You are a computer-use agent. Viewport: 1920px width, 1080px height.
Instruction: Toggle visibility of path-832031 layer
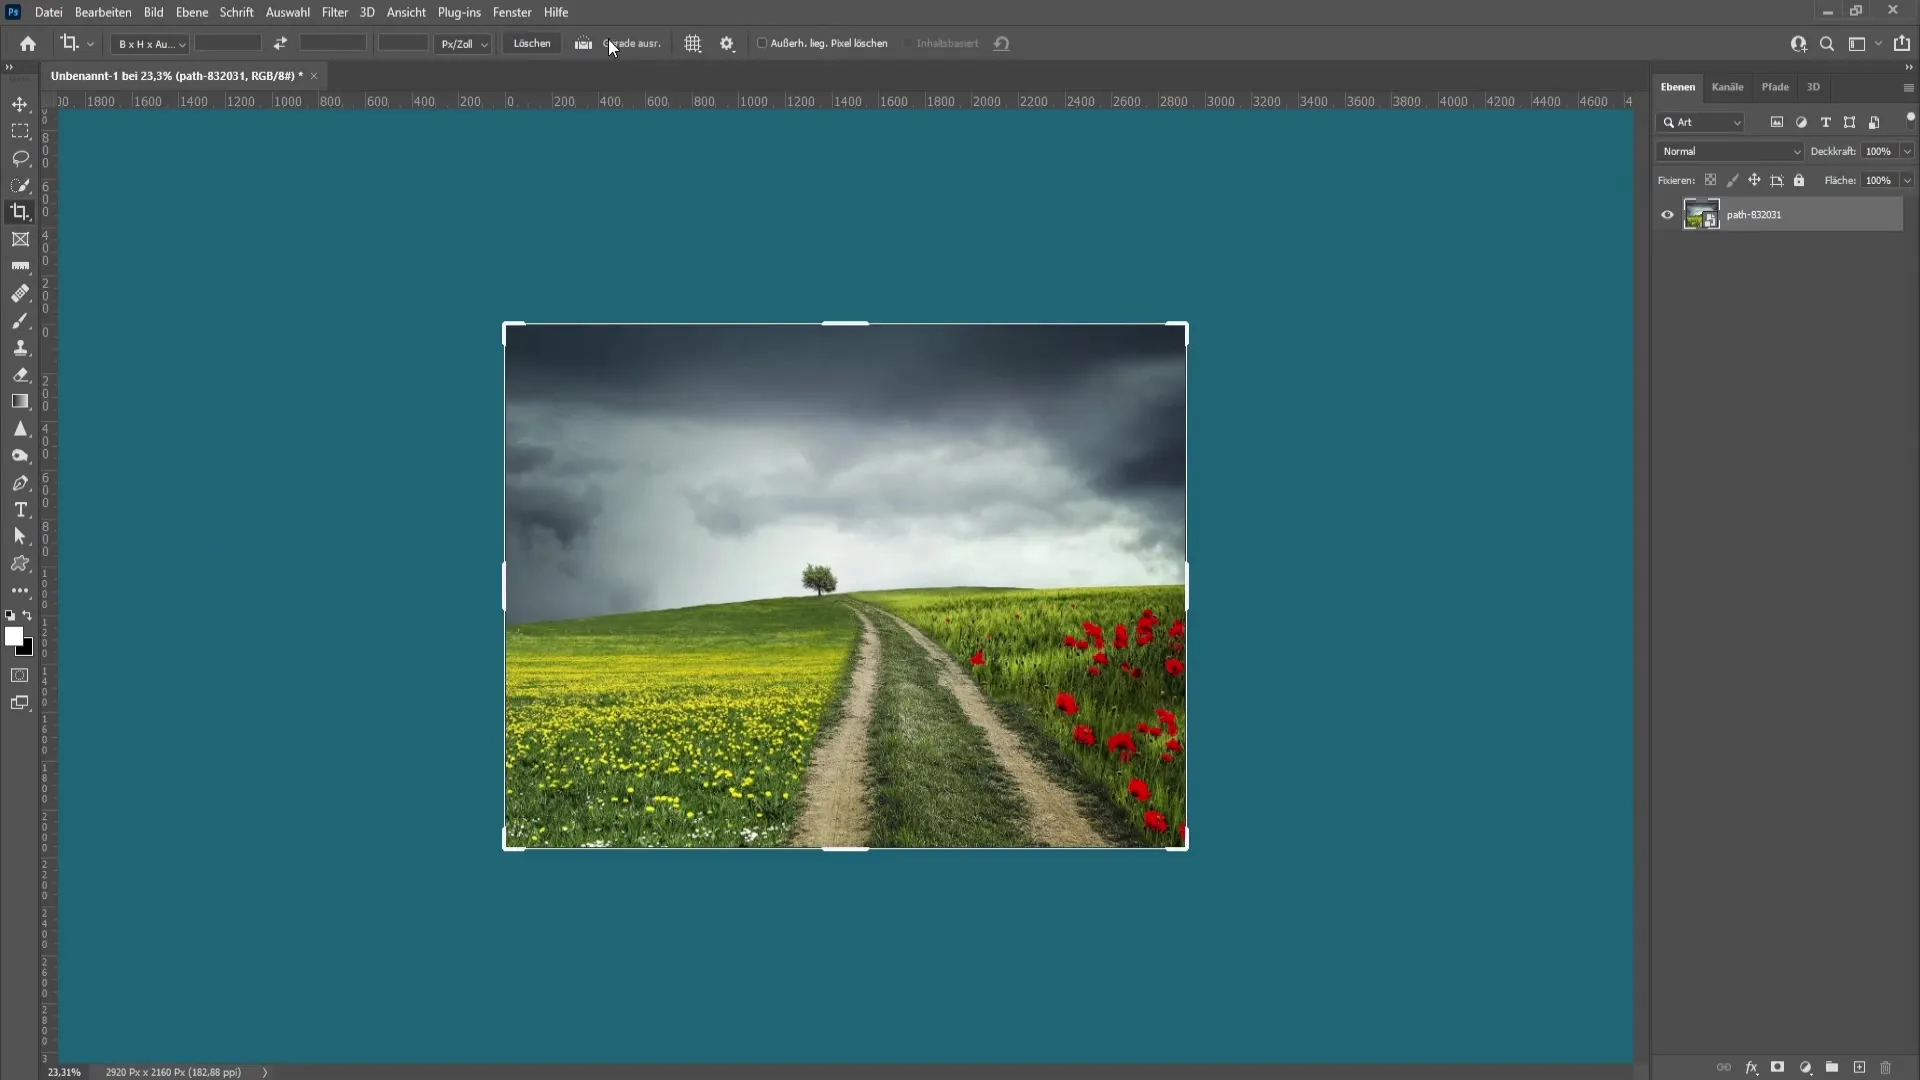[x=1667, y=214]
